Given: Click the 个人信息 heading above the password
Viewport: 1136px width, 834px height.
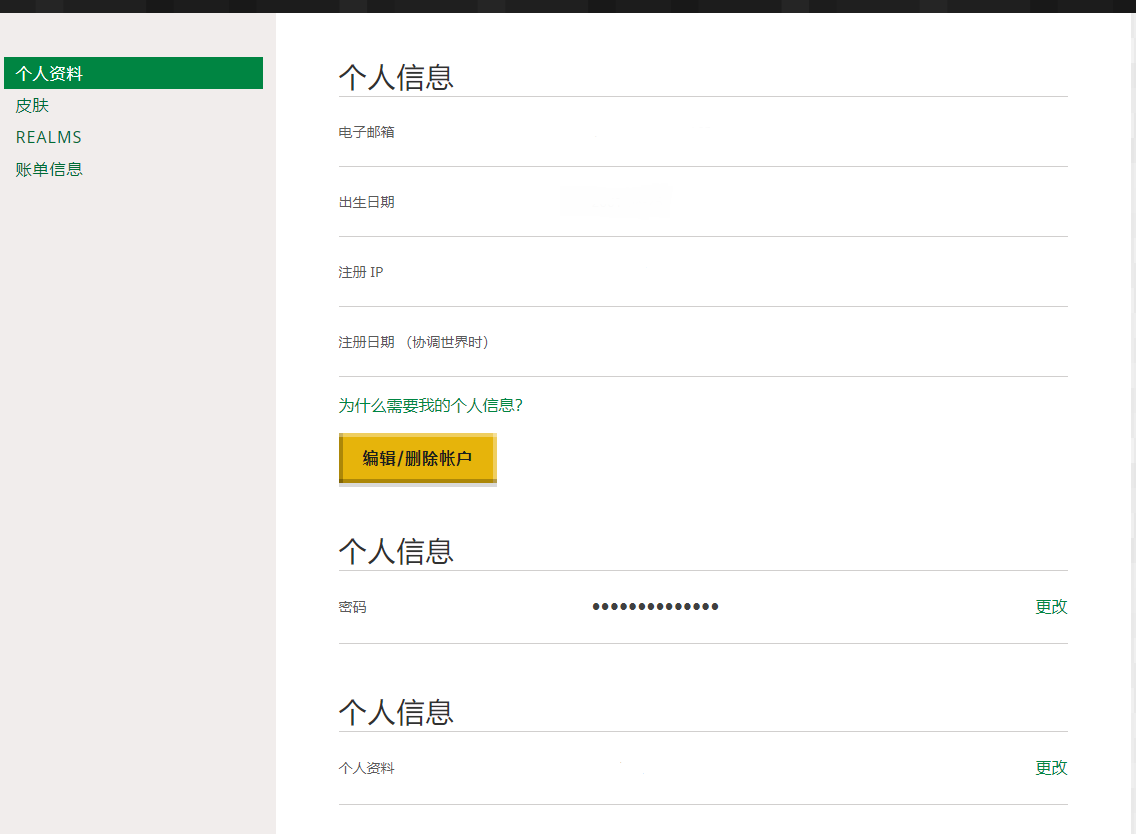Looking at the screenshot, I should 396,551.
